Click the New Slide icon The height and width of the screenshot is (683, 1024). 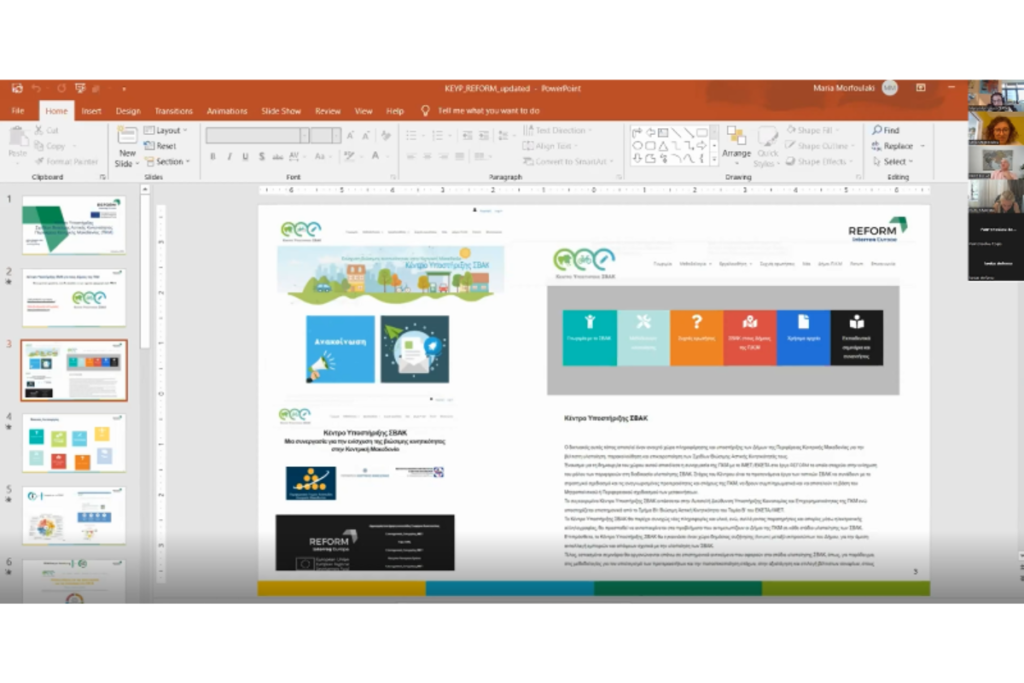tap(126, 139)
